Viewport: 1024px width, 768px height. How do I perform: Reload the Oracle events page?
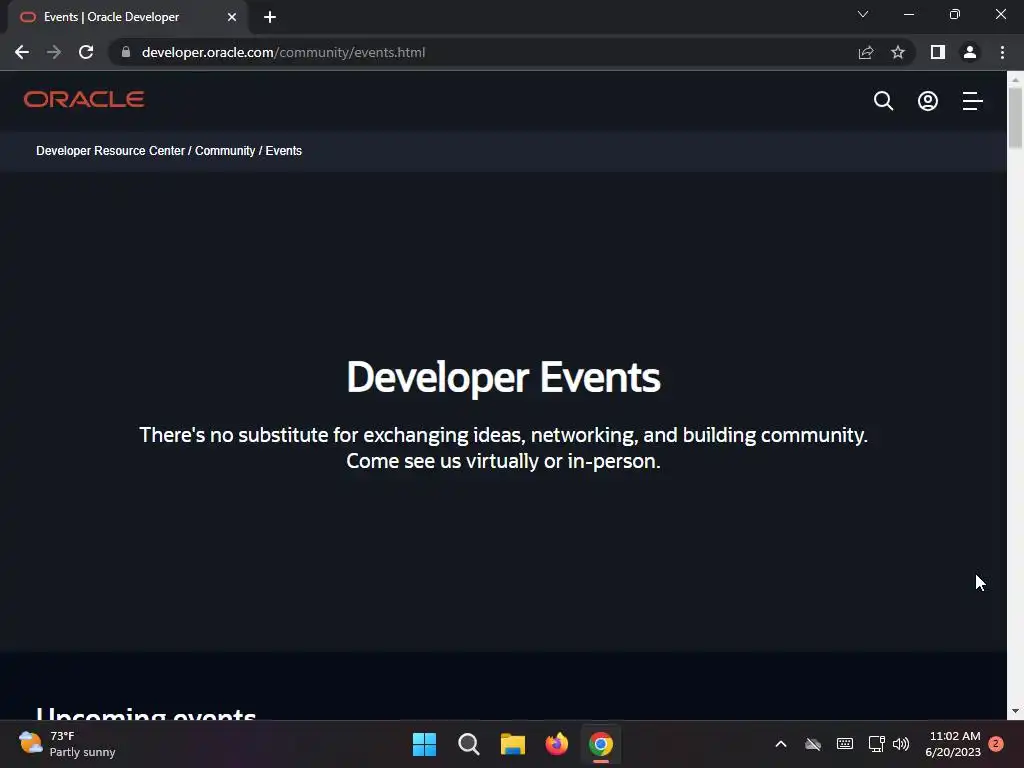coord(86,52)
